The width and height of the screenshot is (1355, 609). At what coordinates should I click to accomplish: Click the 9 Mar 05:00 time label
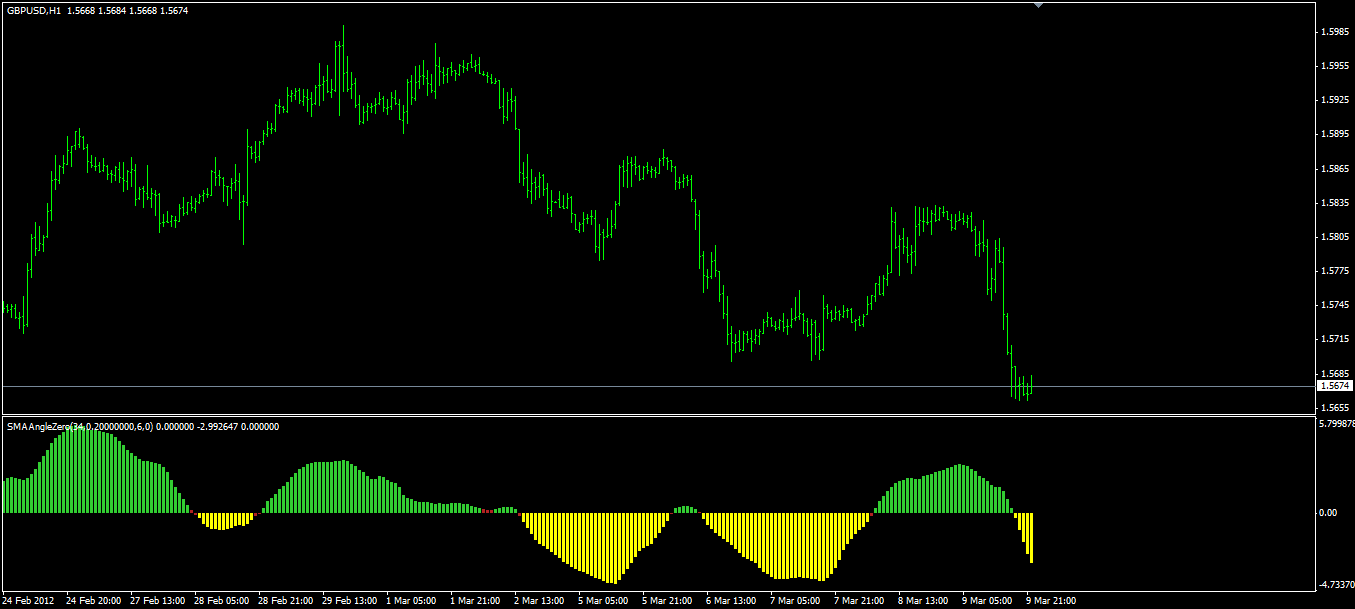(988, 601)
